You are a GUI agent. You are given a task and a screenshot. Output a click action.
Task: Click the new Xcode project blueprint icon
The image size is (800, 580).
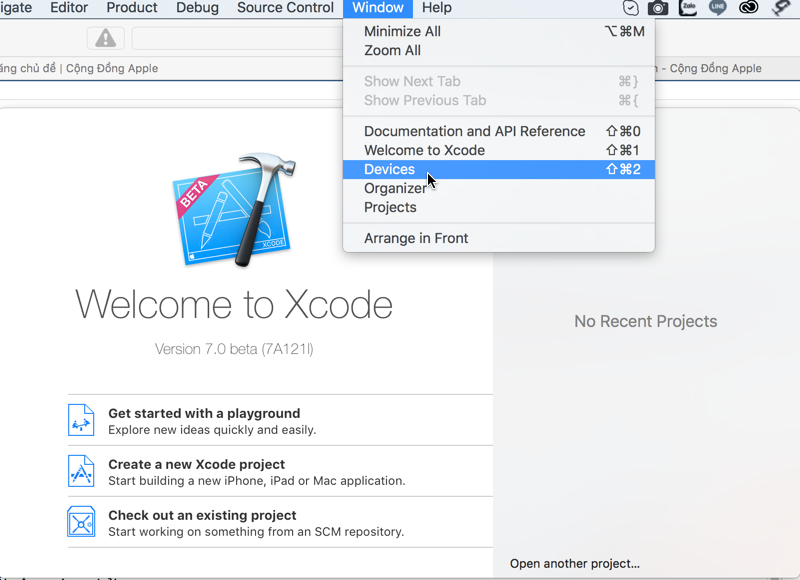(x=81, y=471)
